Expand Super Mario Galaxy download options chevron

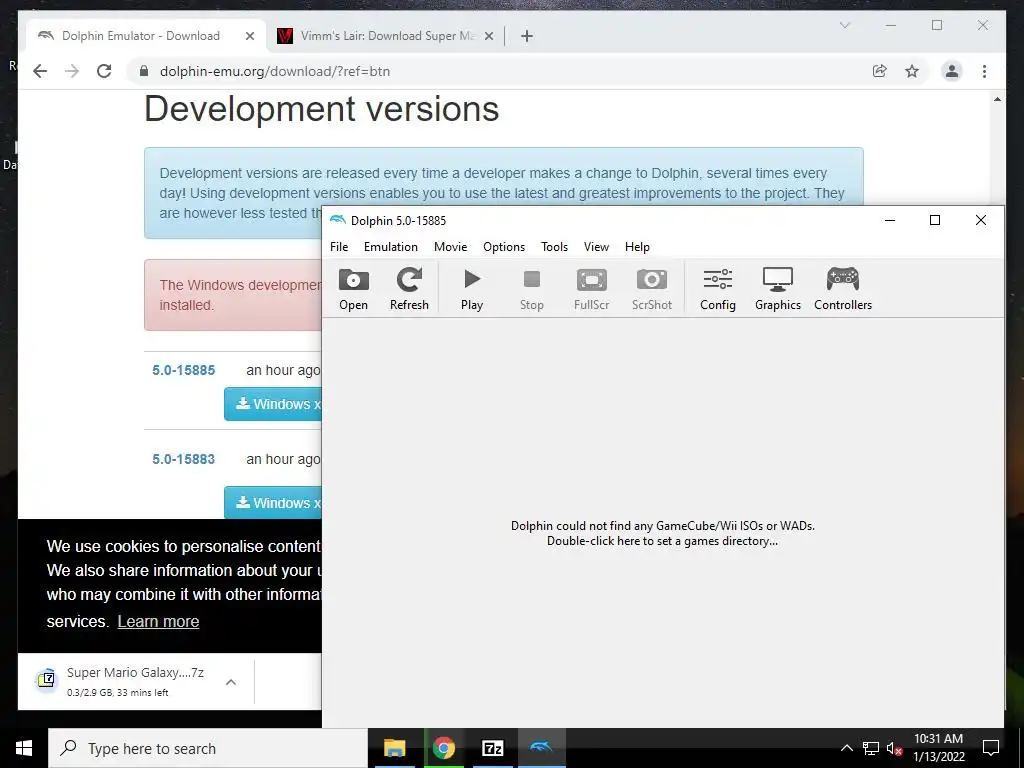[231, 682]
